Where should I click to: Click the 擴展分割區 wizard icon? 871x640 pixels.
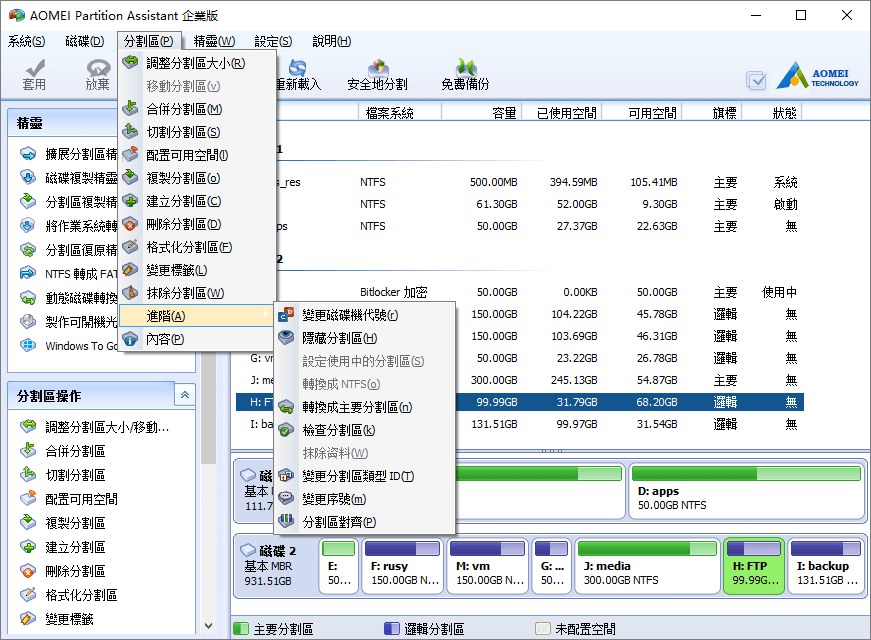click(28, 153)
